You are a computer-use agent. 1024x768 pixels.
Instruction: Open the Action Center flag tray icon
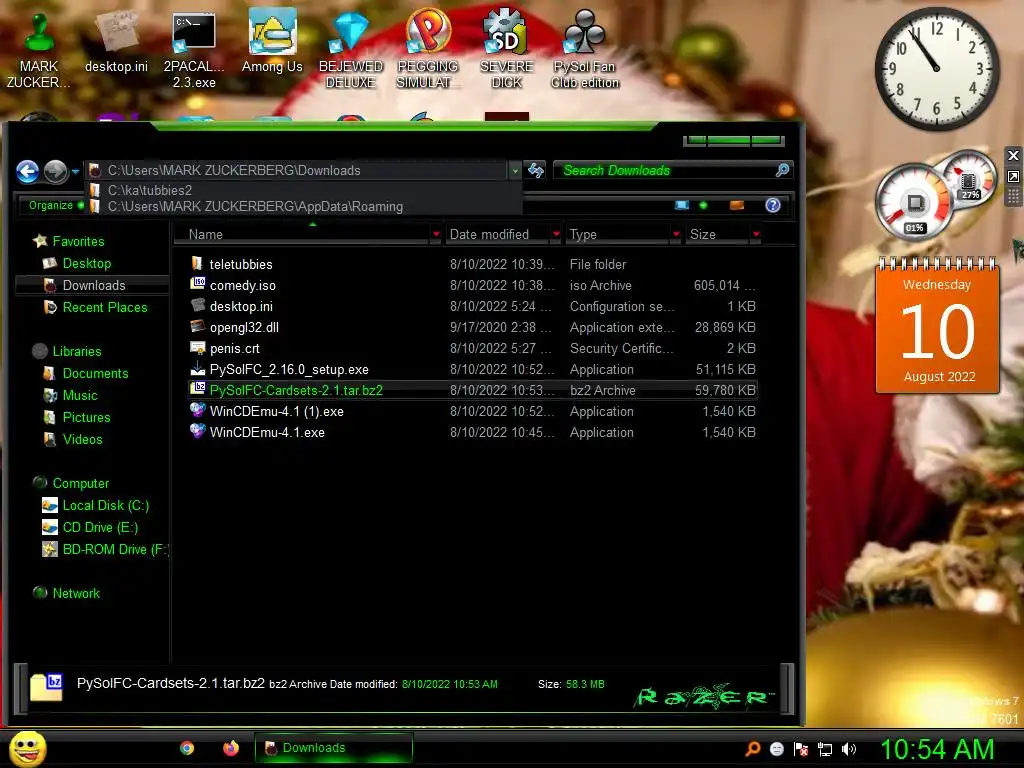pos(801,749)
